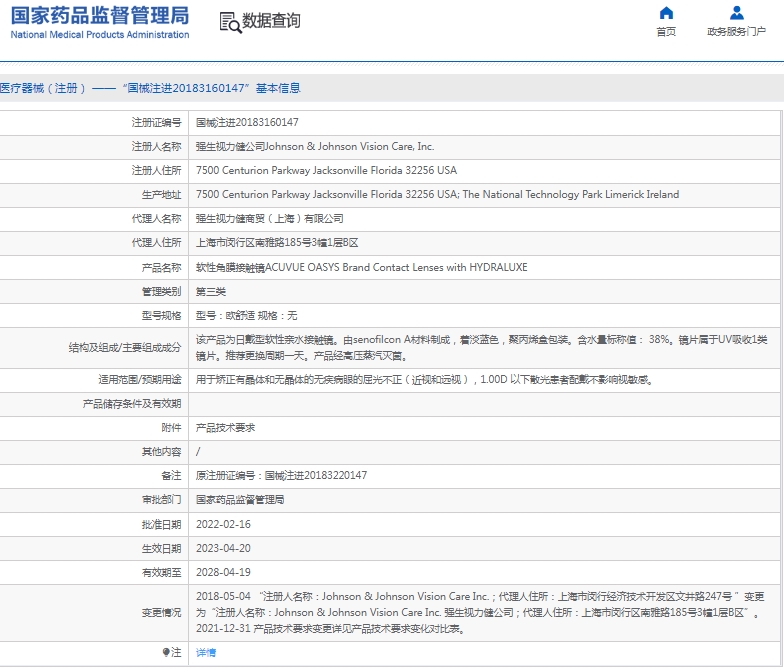Open the 详情 details link
Screen dimensions: 784x670
(206, 652)
